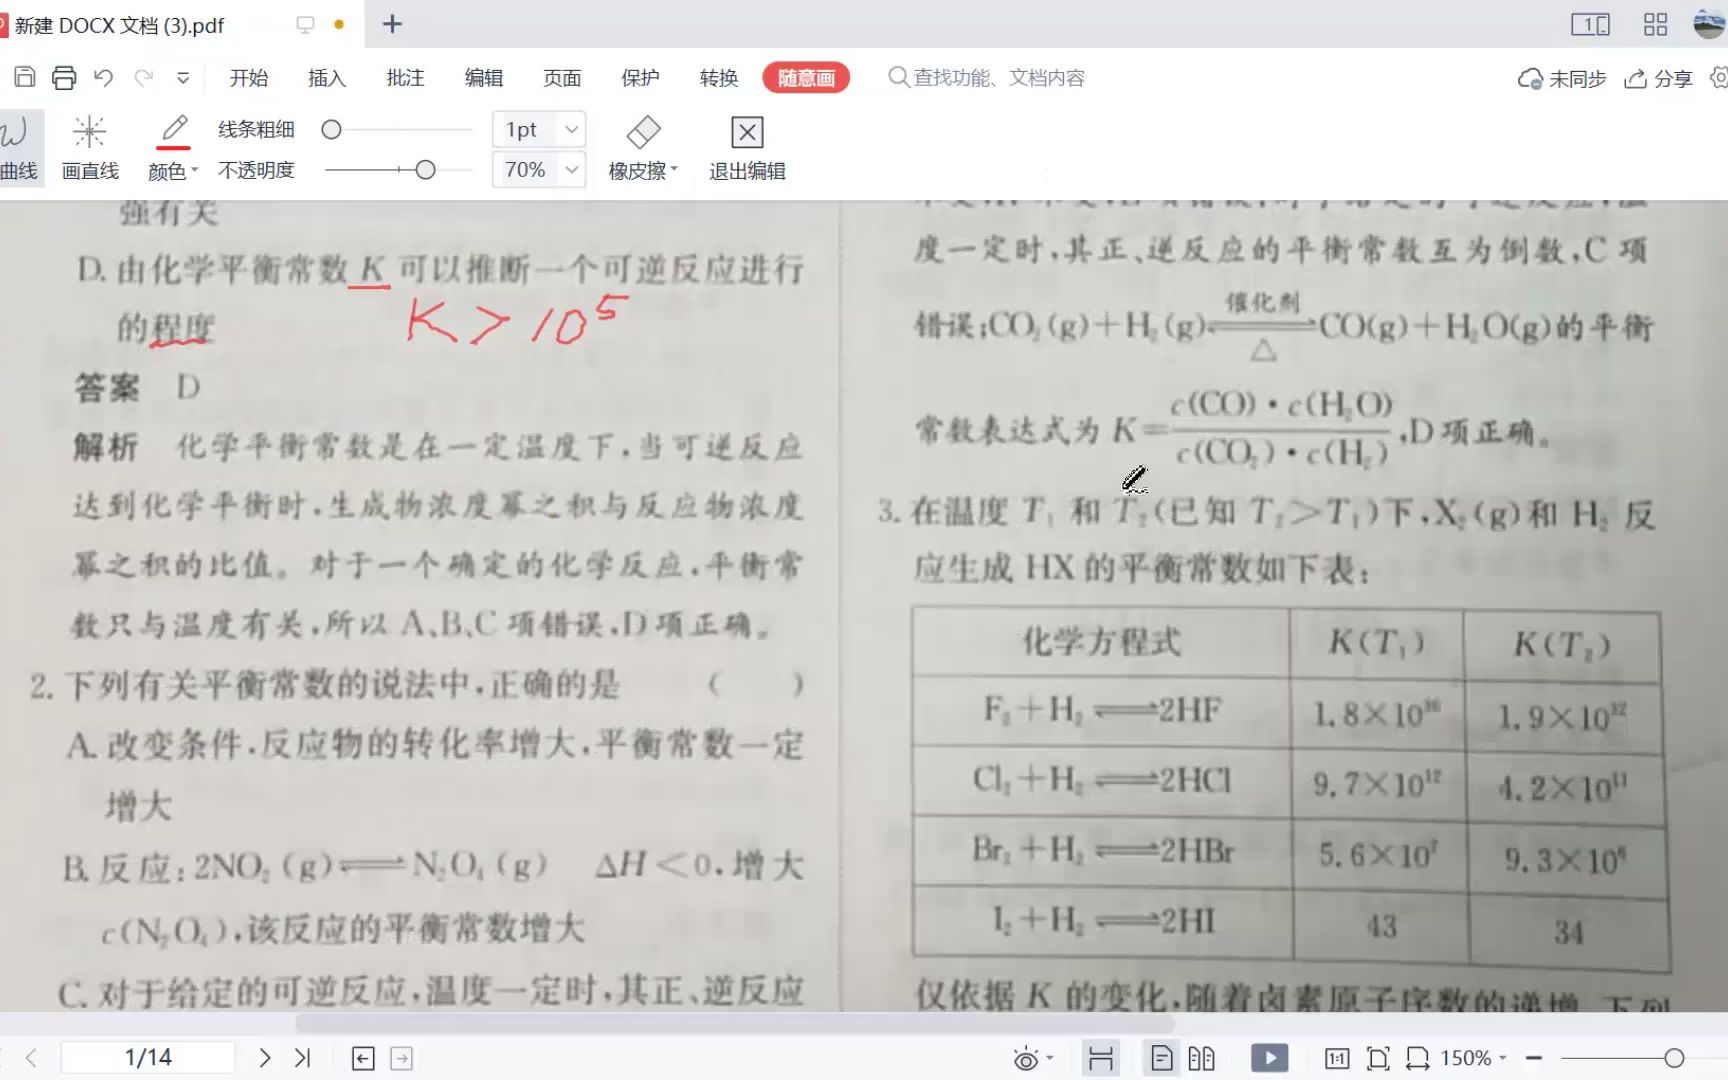Screen dimensions: 1728x1080
Task: Activate the 橡皮擦 eraser tool
Action: 641,145
